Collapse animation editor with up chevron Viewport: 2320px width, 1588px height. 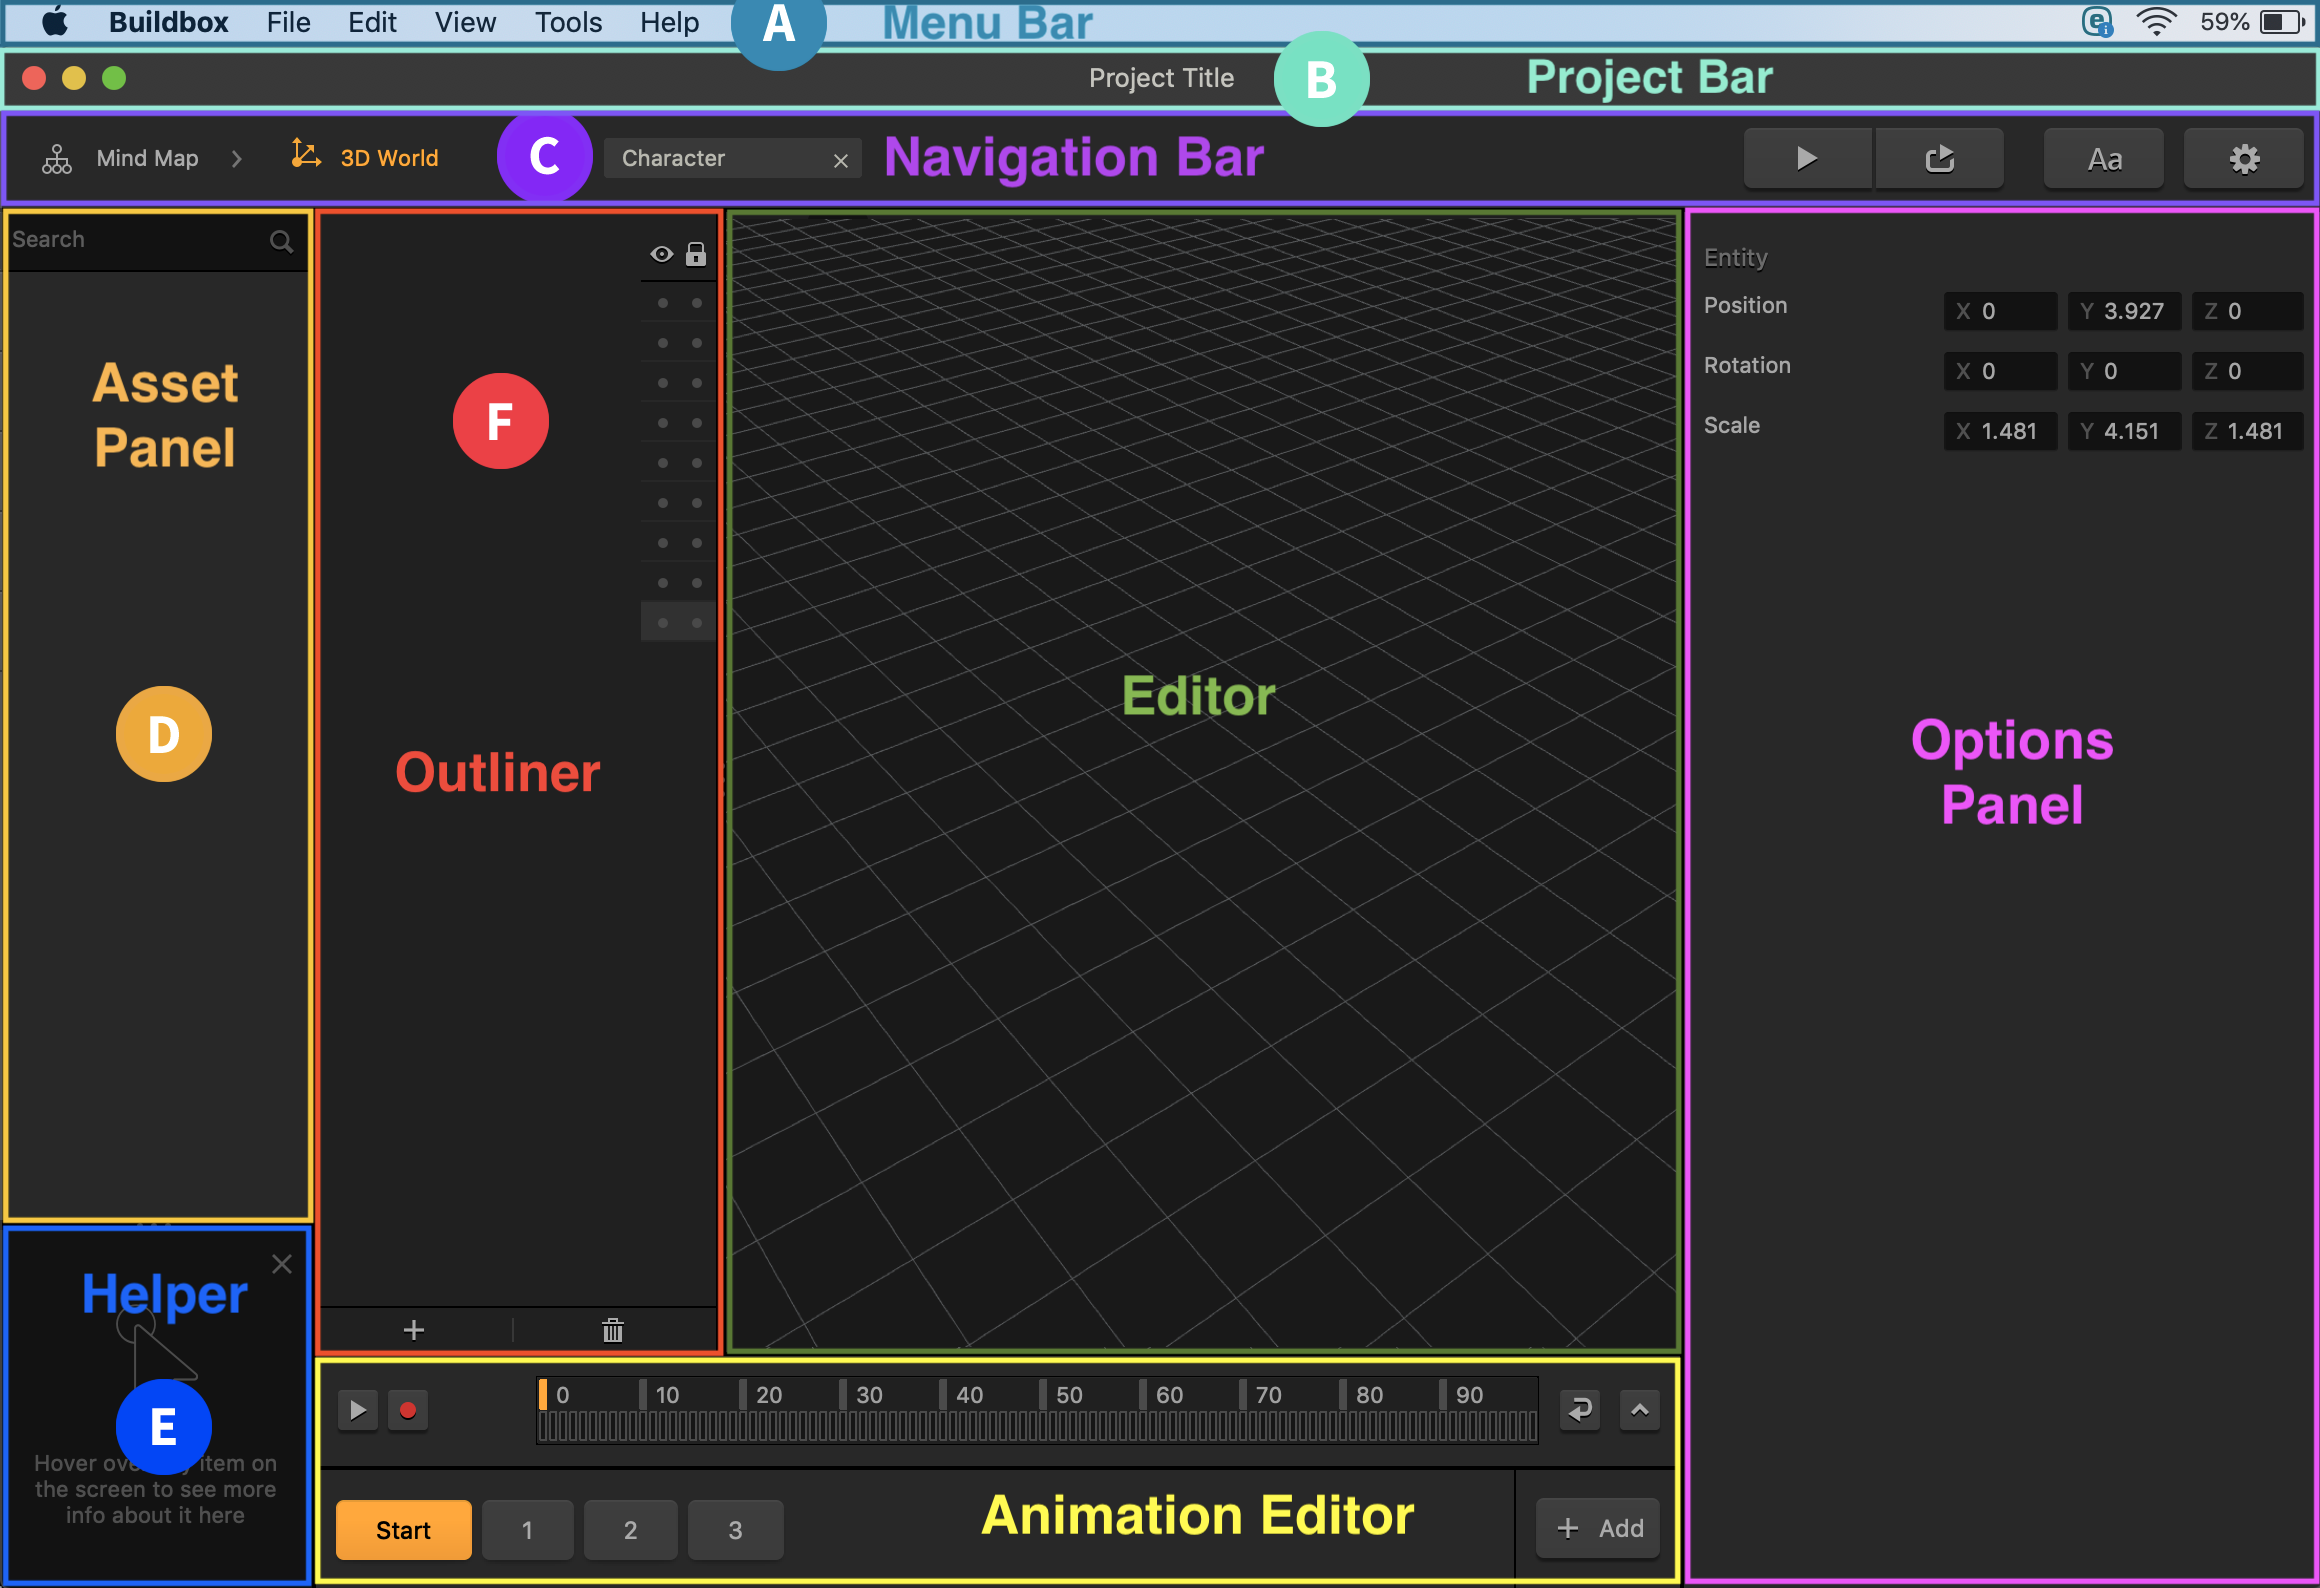point(1639,1410)
